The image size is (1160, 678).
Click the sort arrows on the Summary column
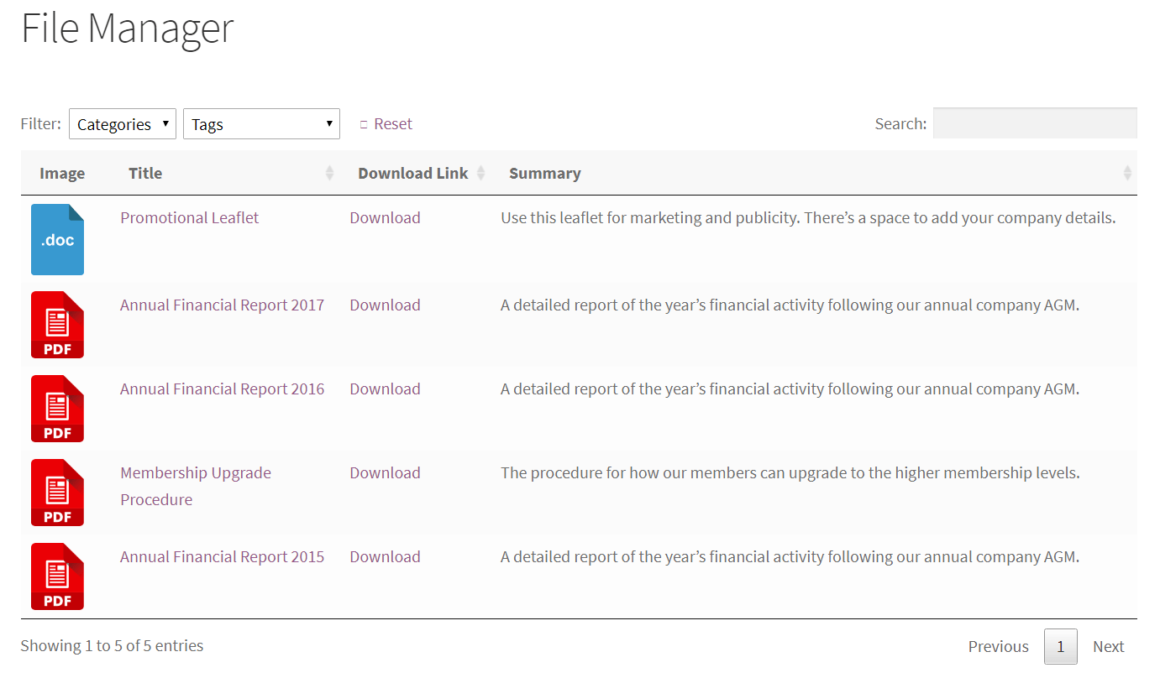tap(1130, 173)
